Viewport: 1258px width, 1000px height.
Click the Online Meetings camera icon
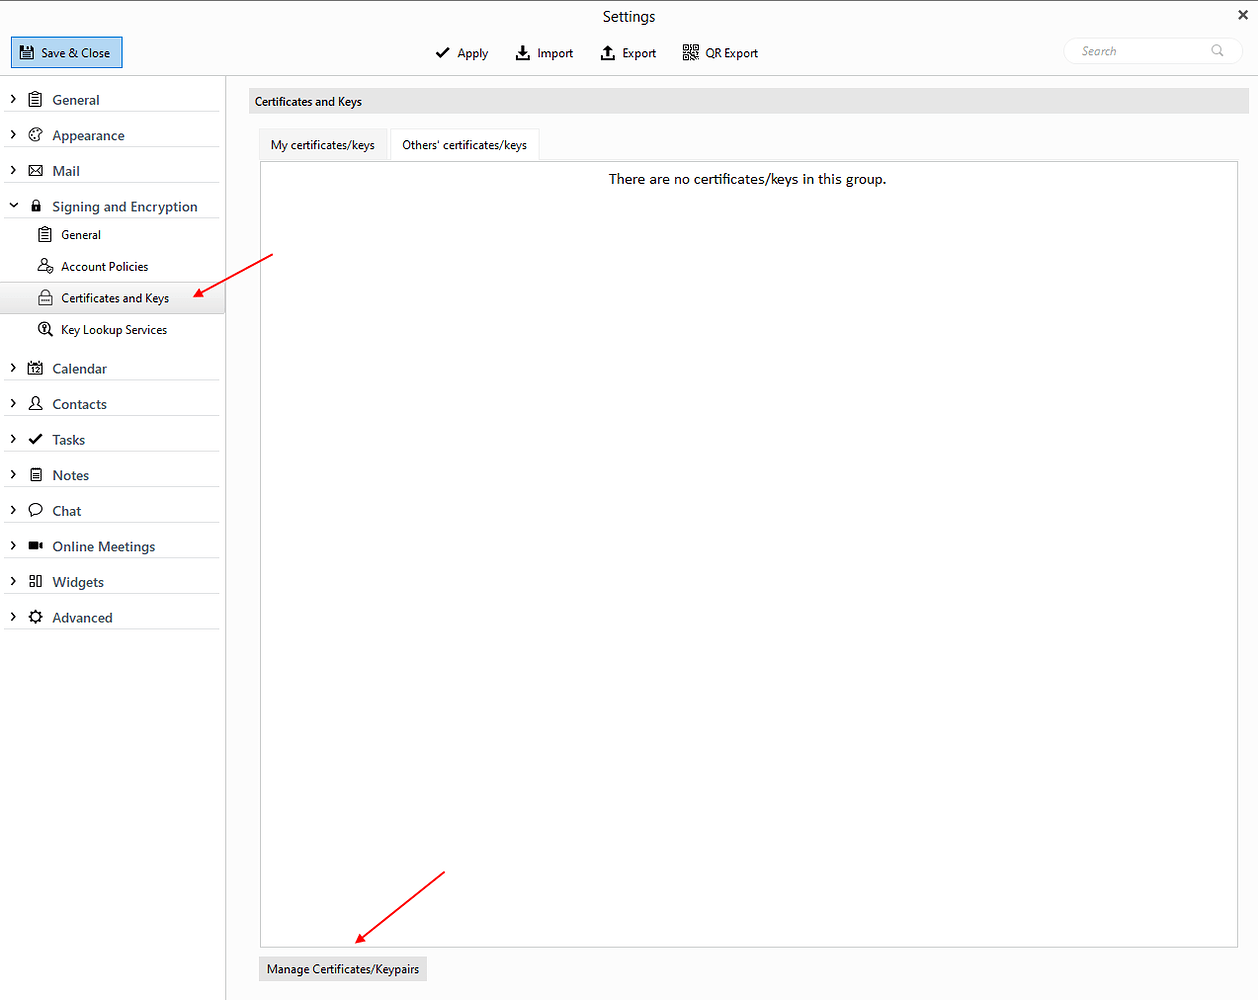[36, 546]
